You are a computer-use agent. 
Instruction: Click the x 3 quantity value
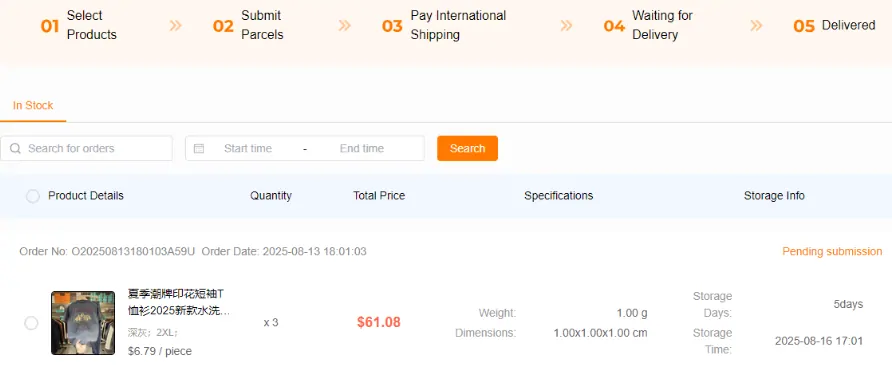tap(271, 323)
